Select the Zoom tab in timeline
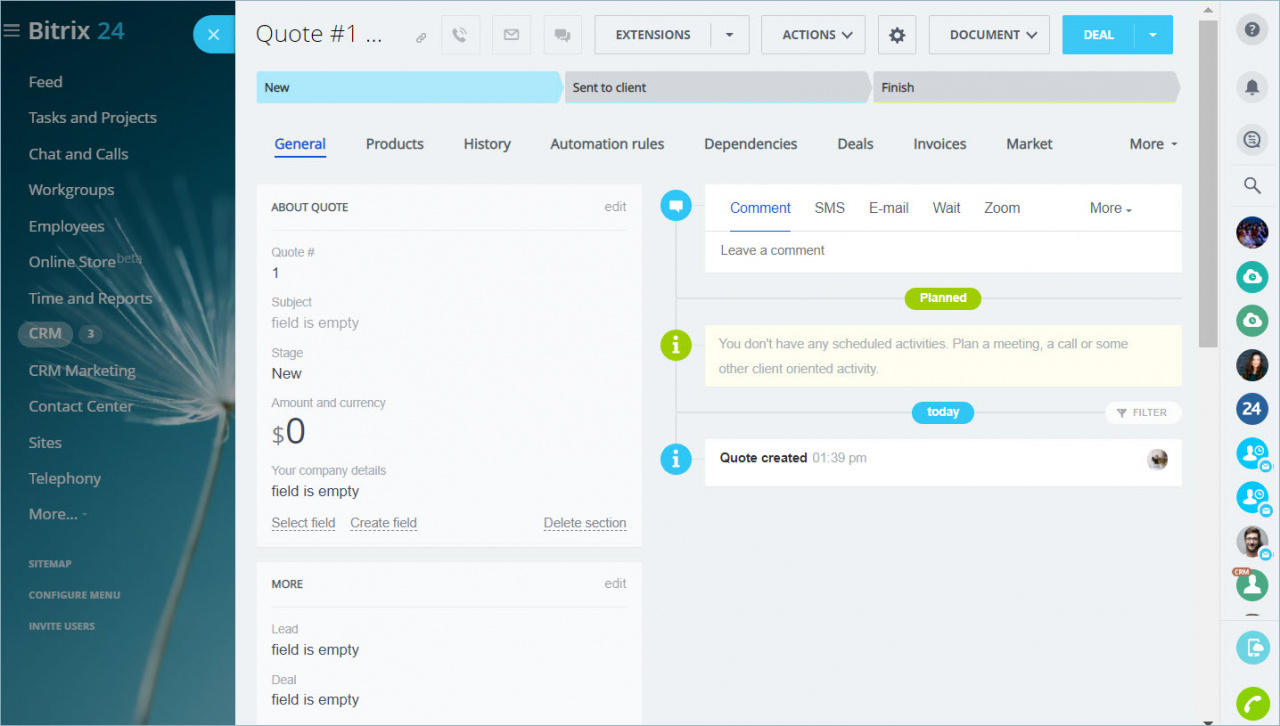Screen dimensions: 1280x726 click(x=1002, y=208)
